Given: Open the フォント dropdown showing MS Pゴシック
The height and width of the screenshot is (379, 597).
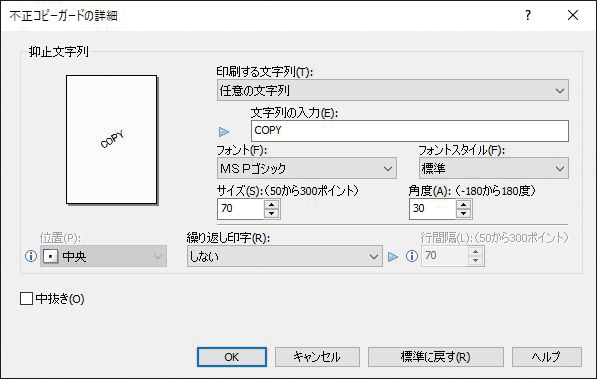Looking at the screenshot, I should (306, 168).
